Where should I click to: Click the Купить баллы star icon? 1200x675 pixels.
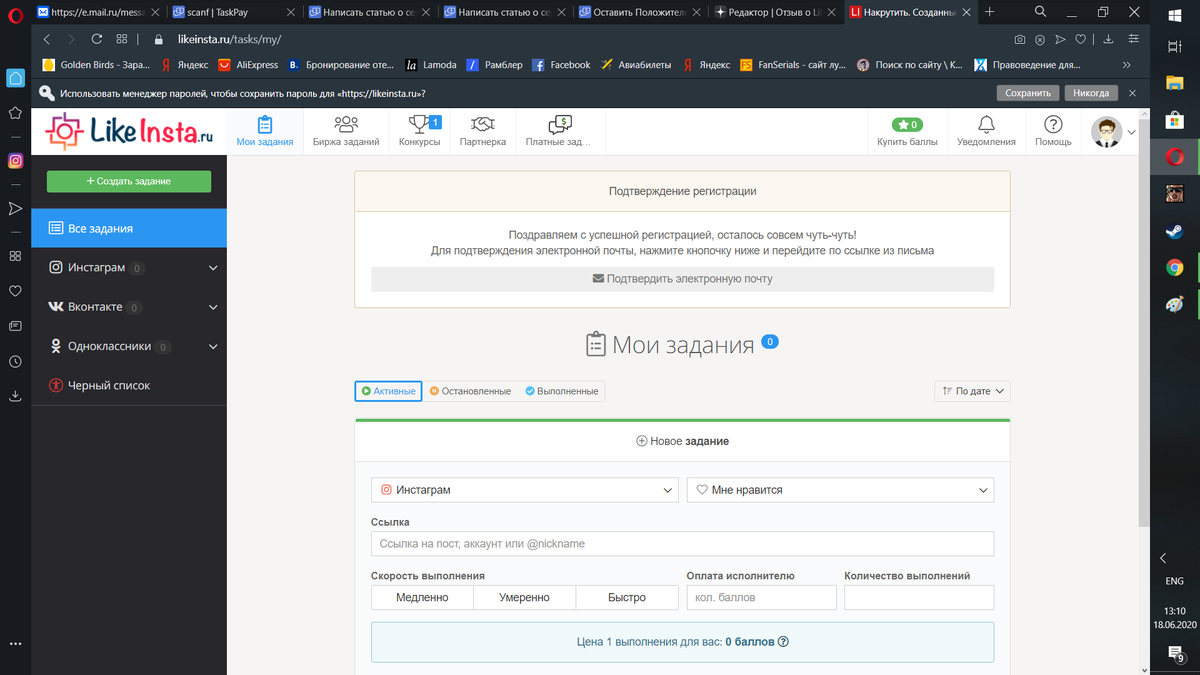point(906,125)
